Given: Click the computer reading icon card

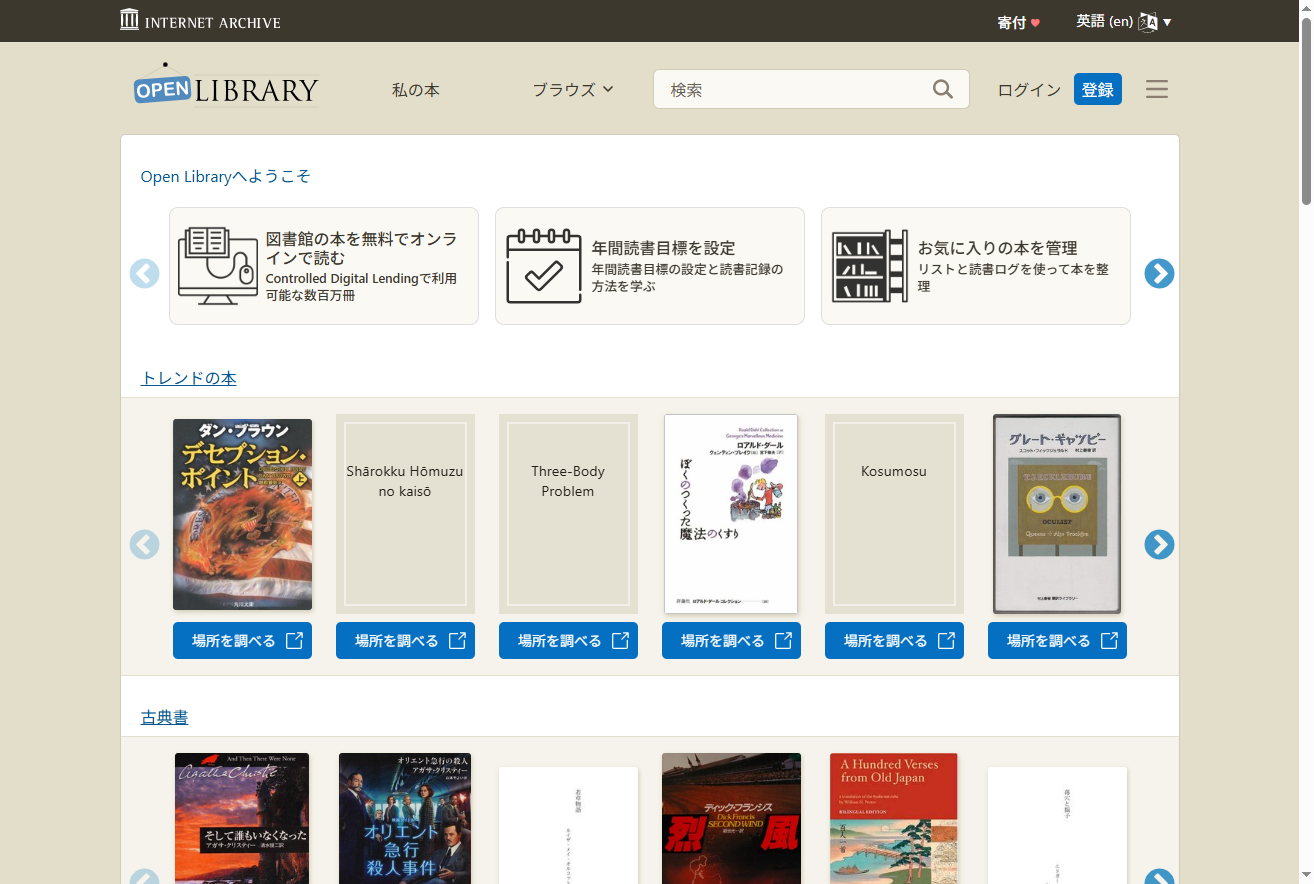Looking at the screenshot, I should click(218, 265).
